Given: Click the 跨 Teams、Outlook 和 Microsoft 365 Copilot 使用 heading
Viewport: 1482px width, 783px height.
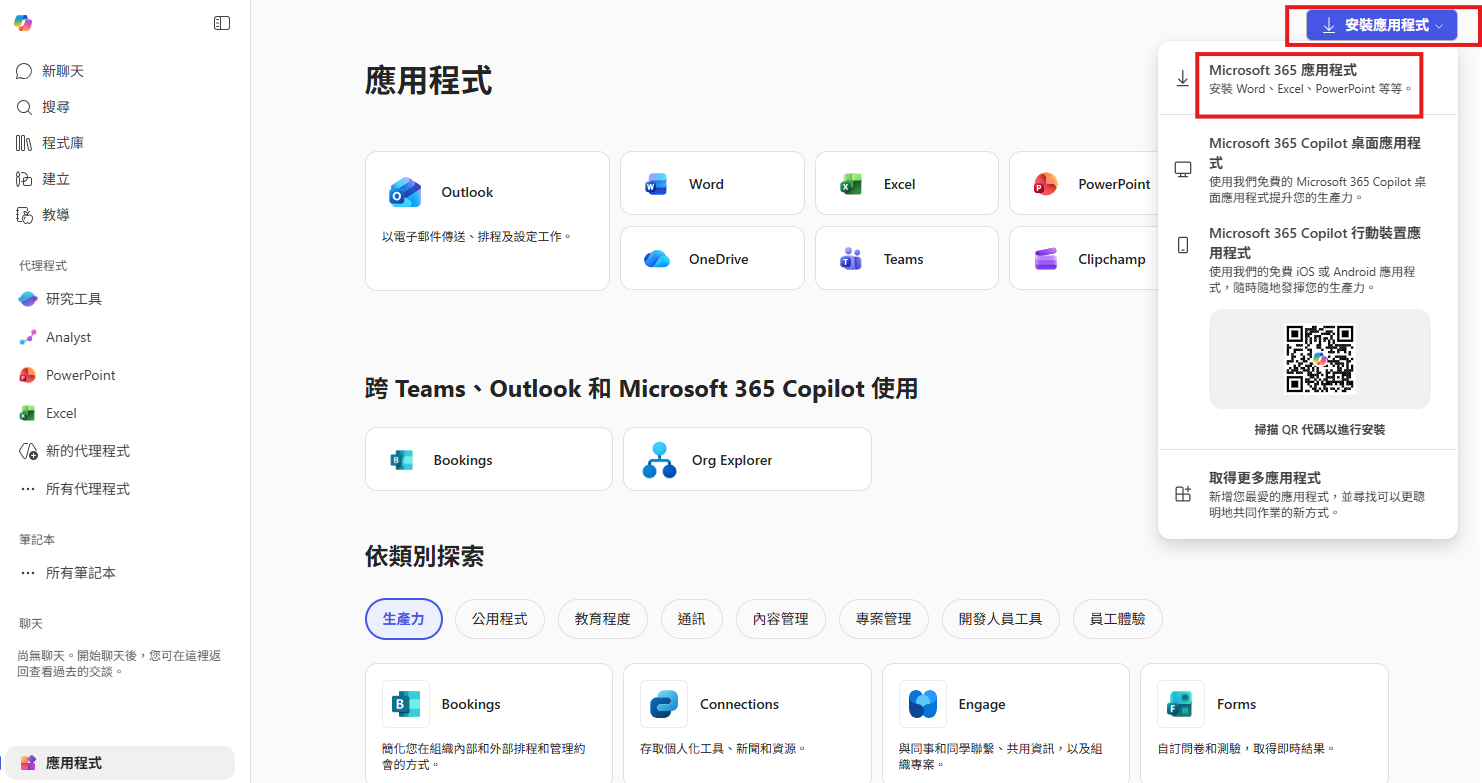Looking at the screenshot, I should pos(642,388).
